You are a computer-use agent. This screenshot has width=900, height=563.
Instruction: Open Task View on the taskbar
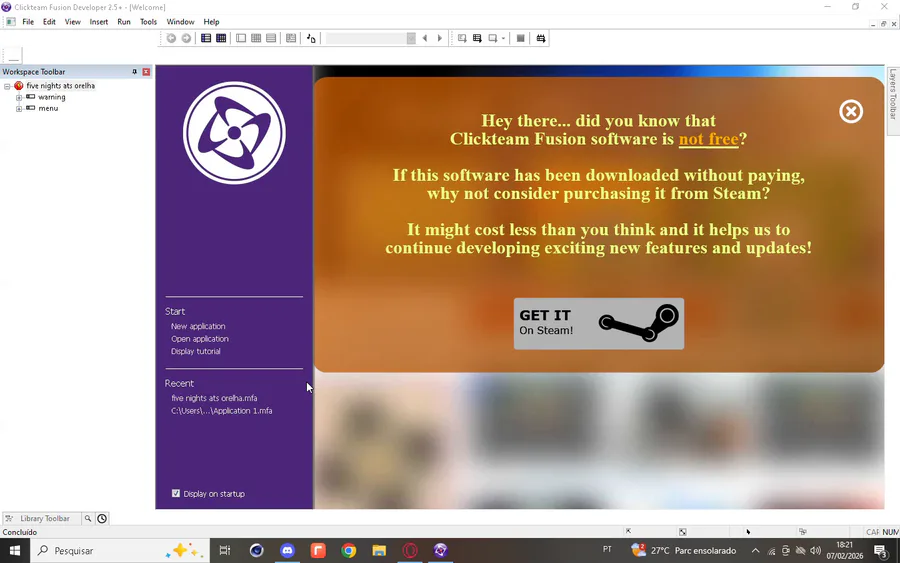coord(224,551)
